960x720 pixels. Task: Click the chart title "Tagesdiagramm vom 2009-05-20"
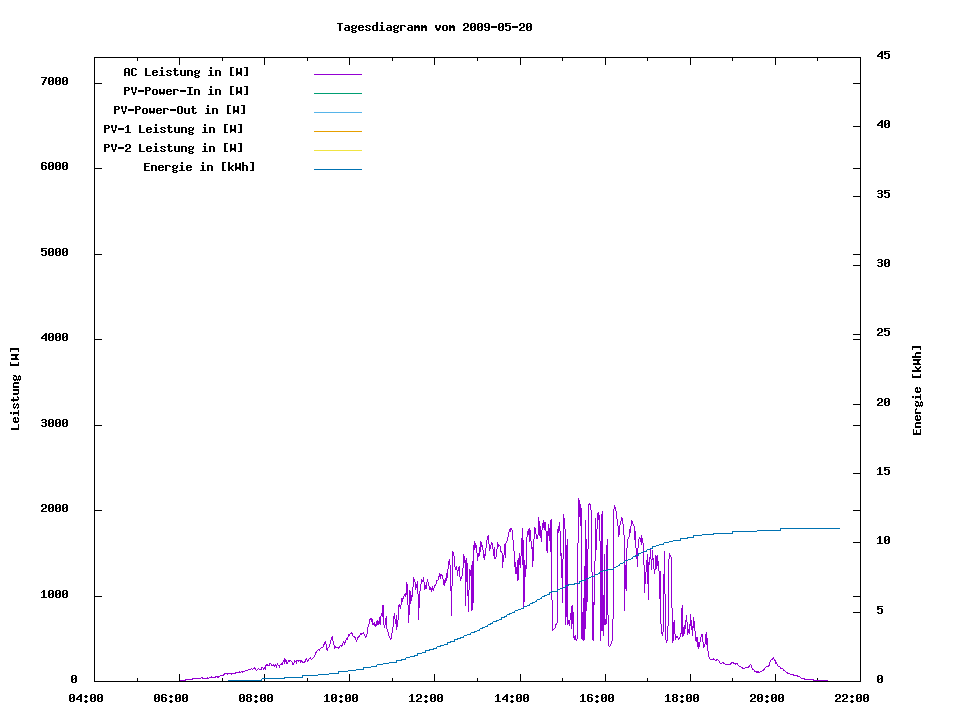(x=434, y=27)
